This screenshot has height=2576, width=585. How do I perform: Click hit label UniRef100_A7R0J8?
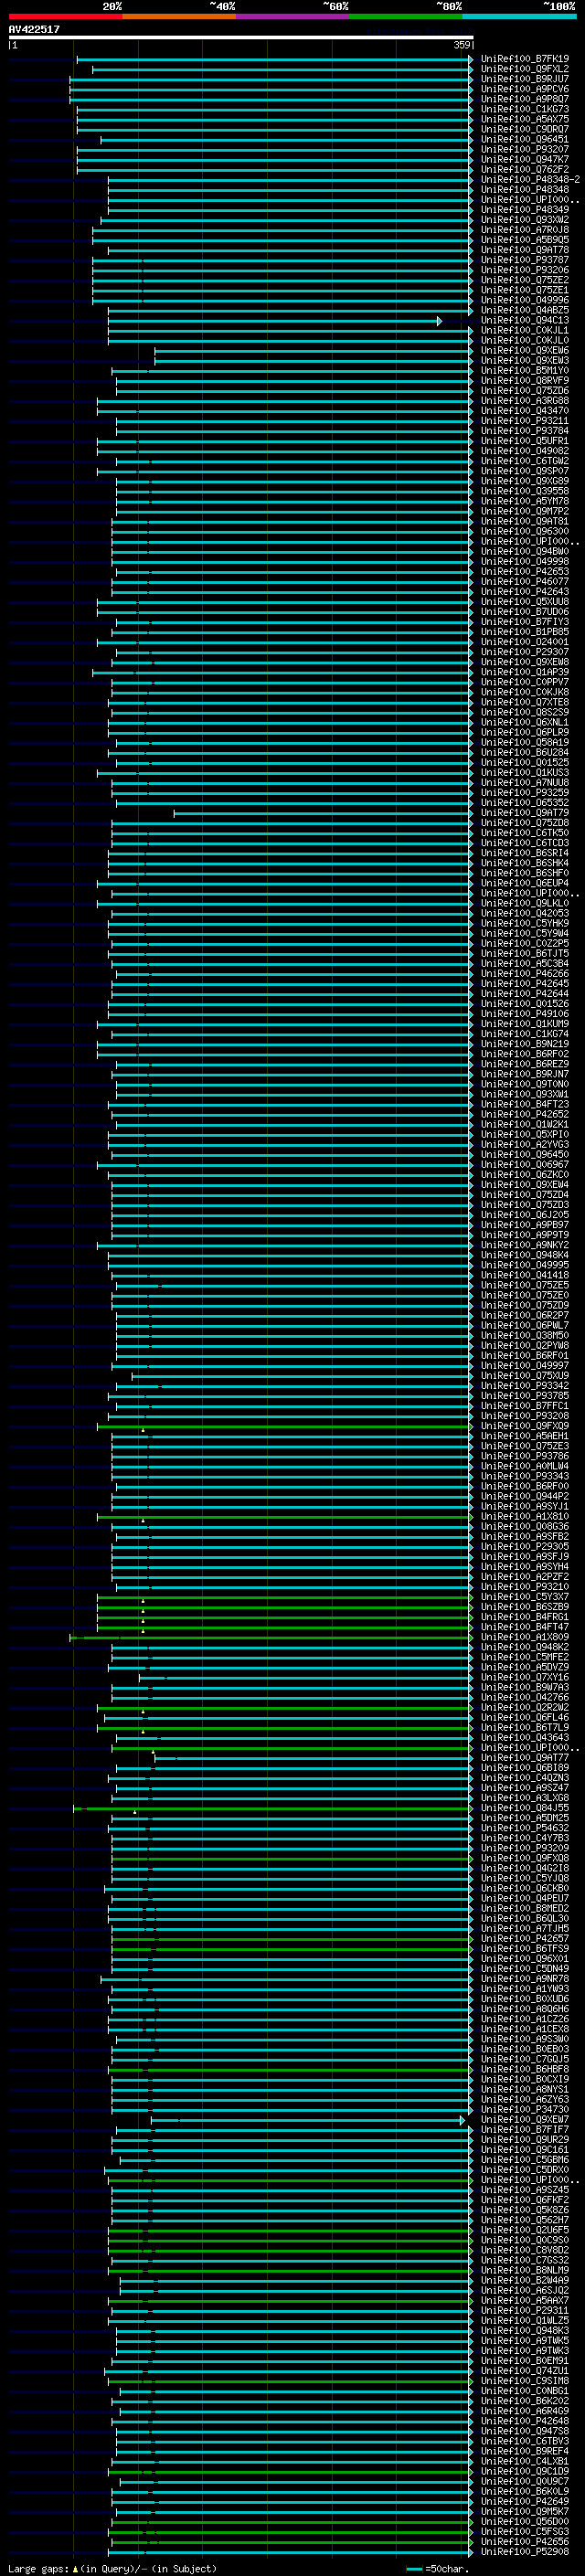pos(524,230)
